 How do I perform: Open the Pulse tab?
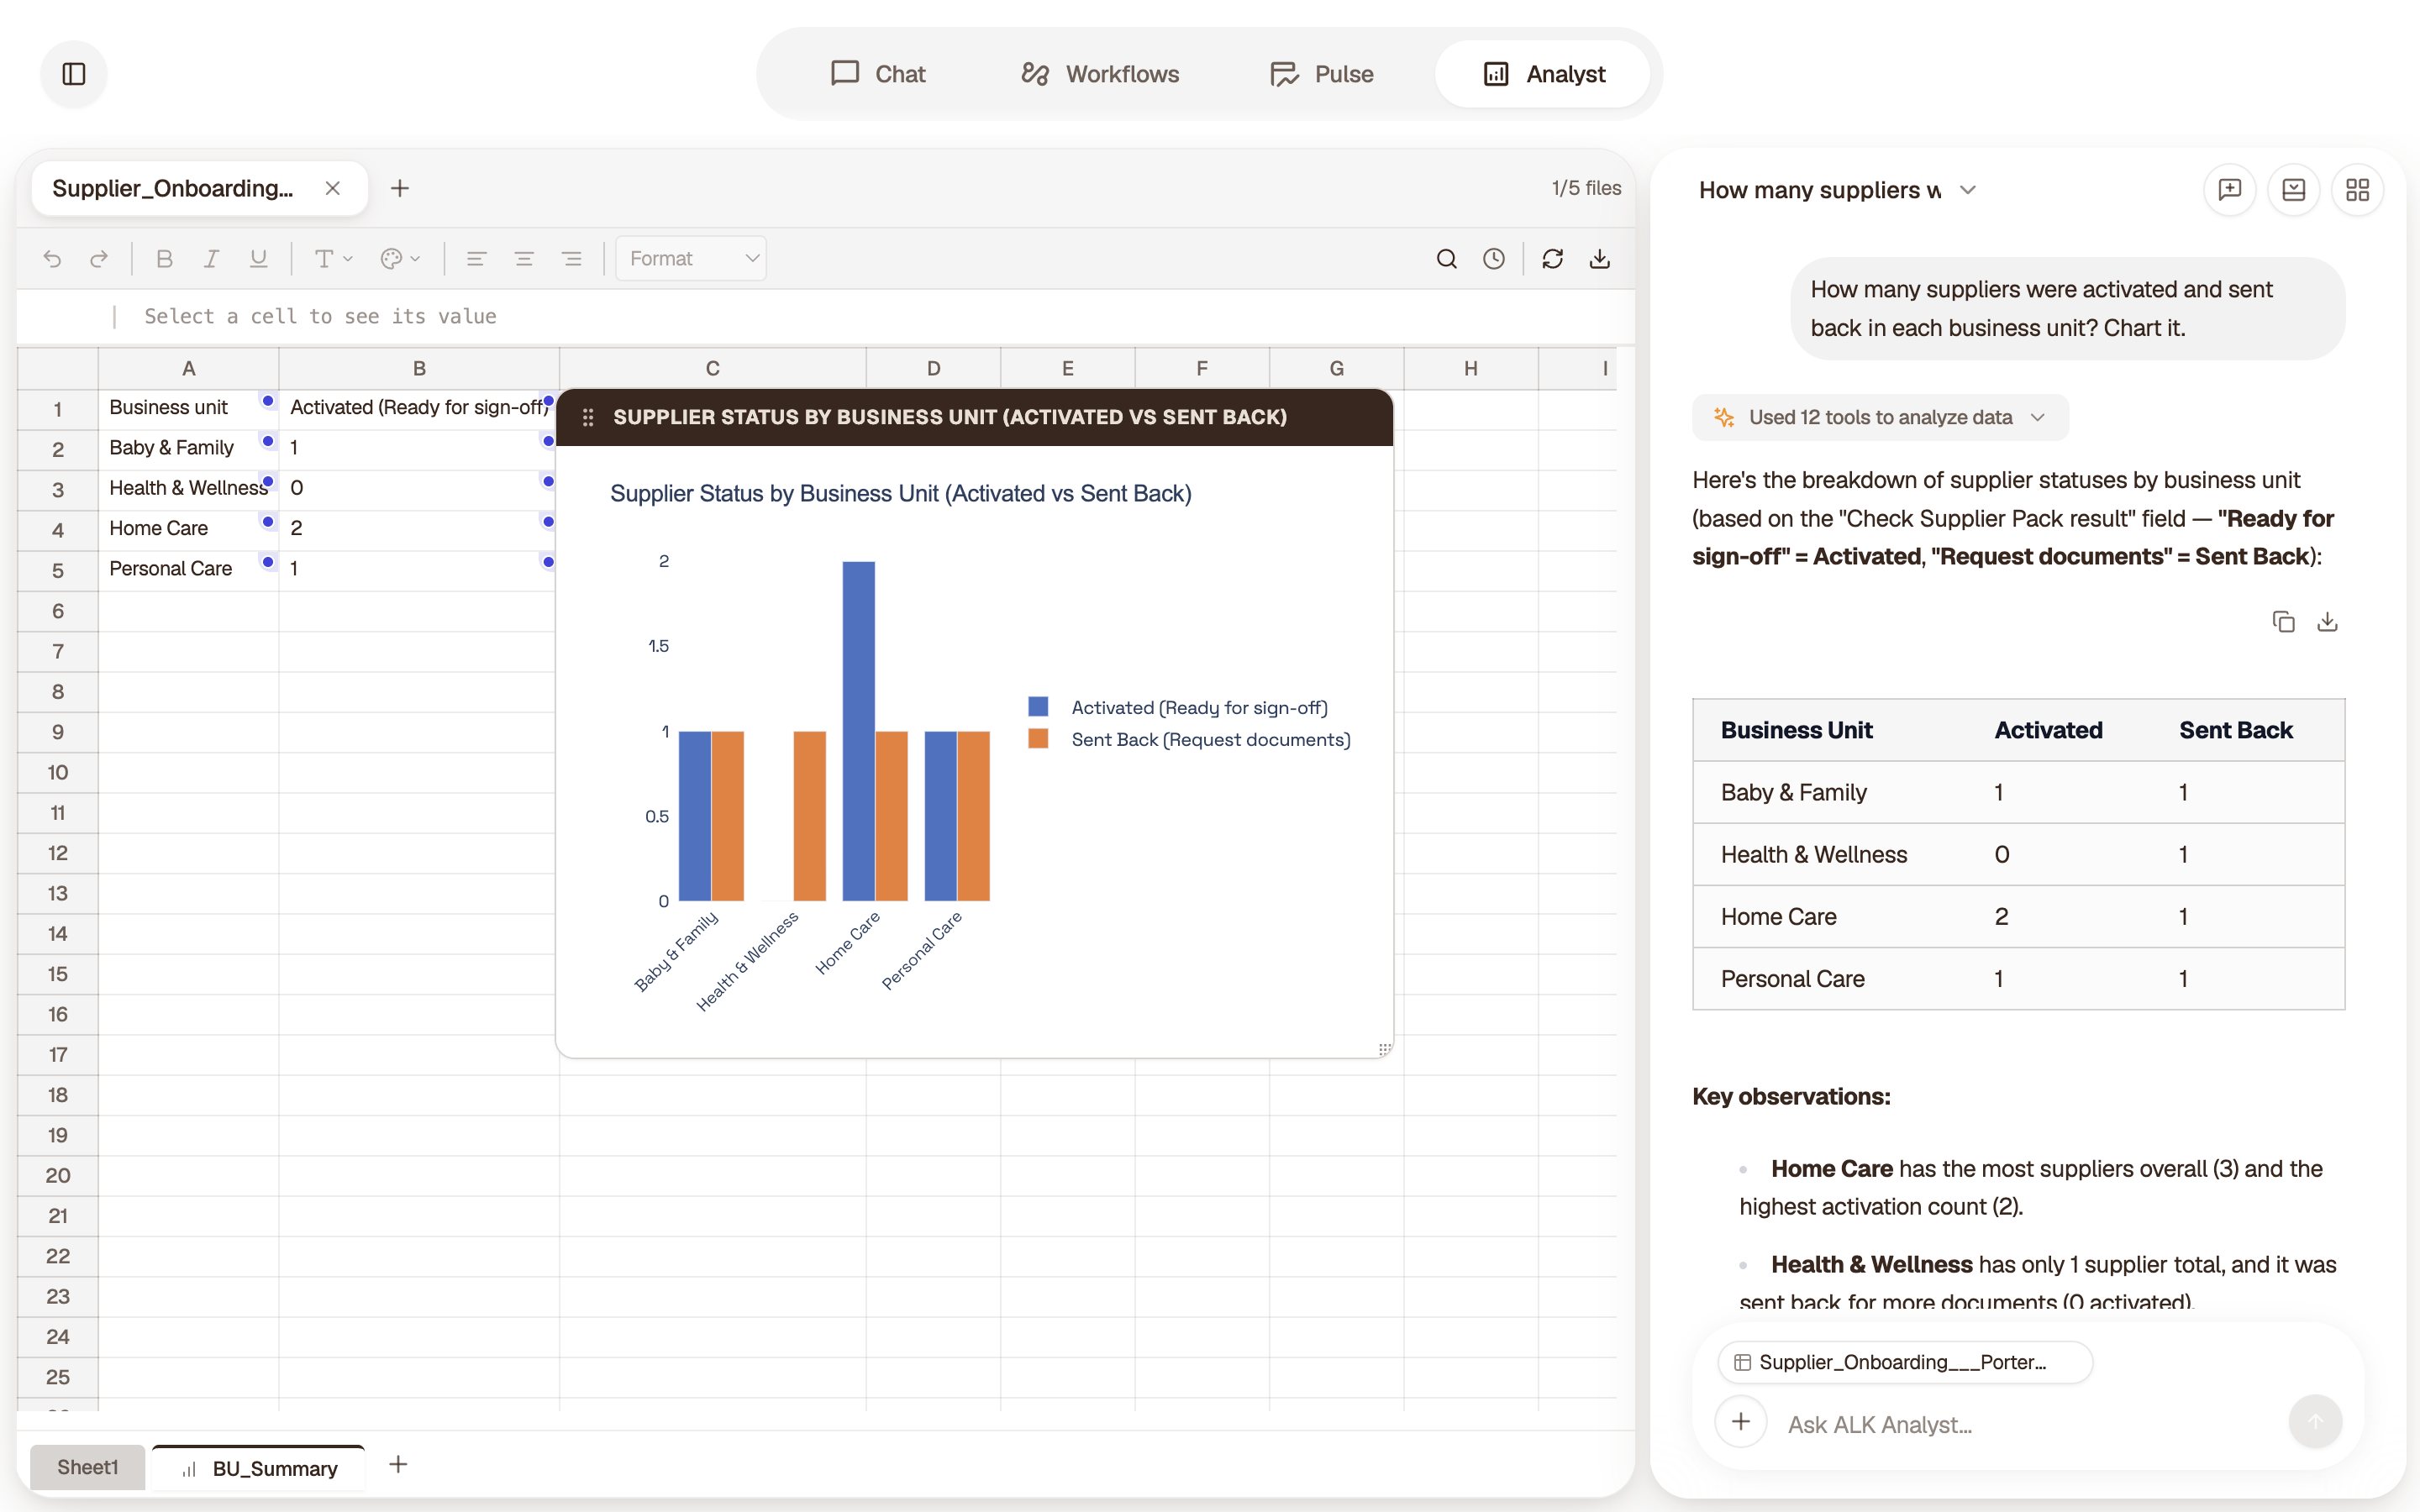1321,74
